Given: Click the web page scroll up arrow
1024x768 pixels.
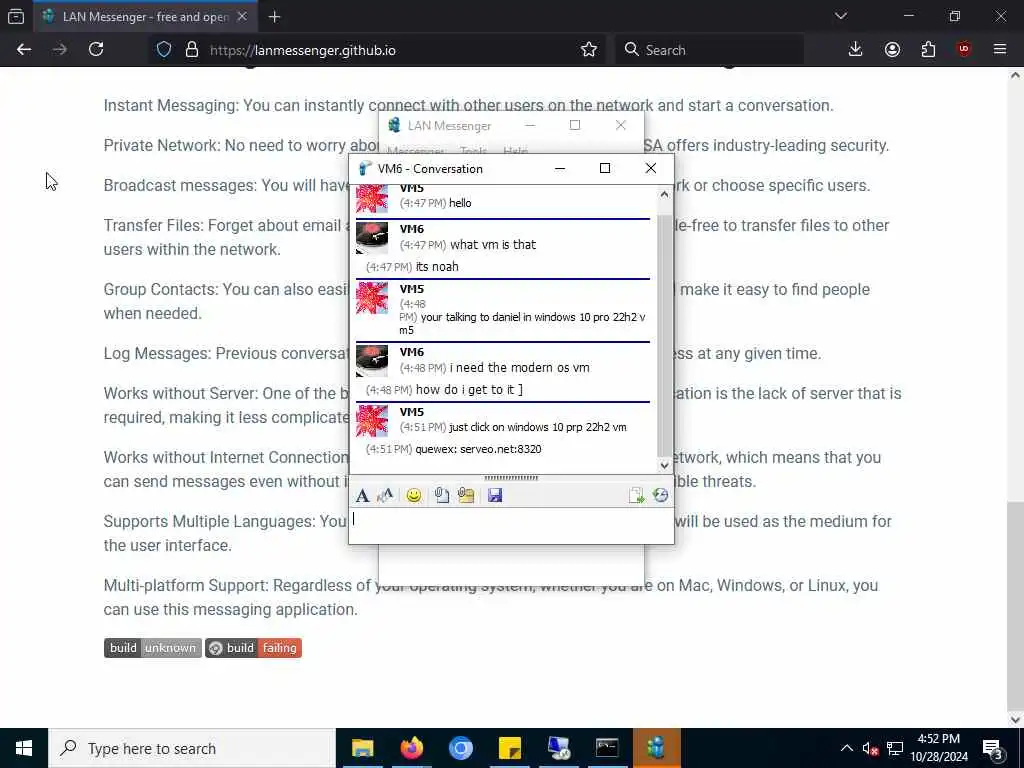Looking at the screenshot, I should pos(1016,75).
